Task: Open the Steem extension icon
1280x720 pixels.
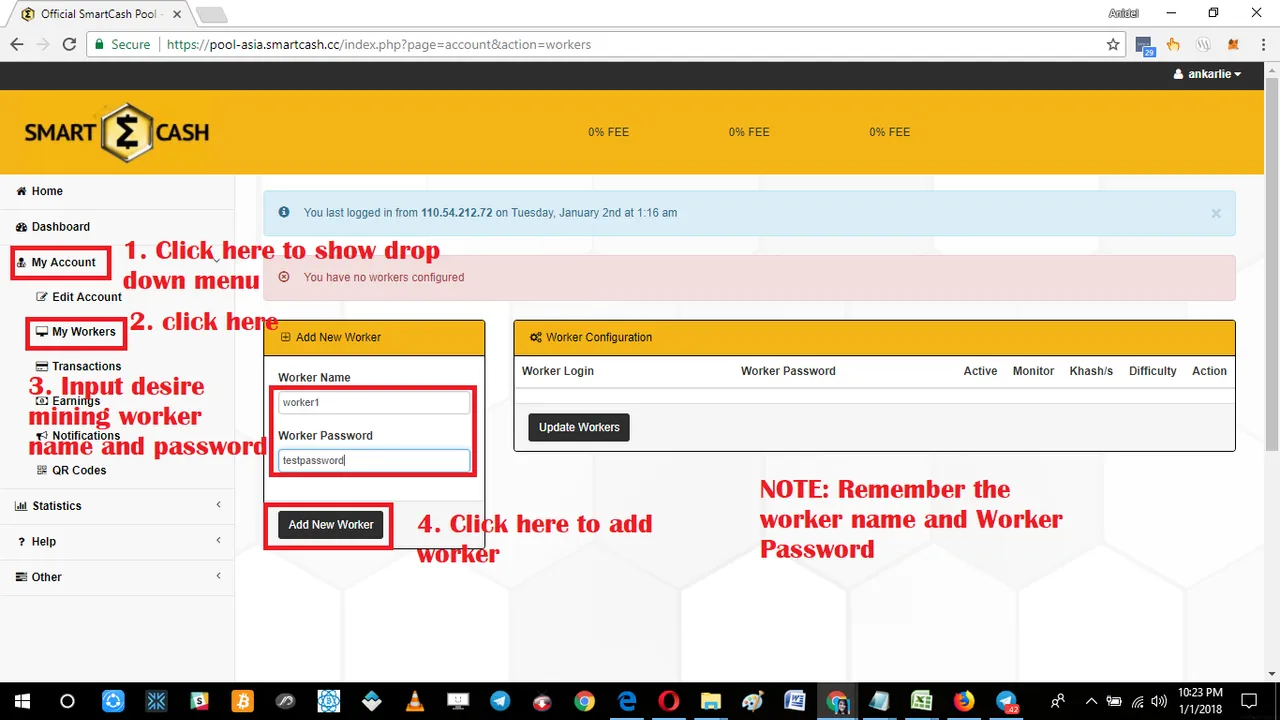Action: [1204, 44]
